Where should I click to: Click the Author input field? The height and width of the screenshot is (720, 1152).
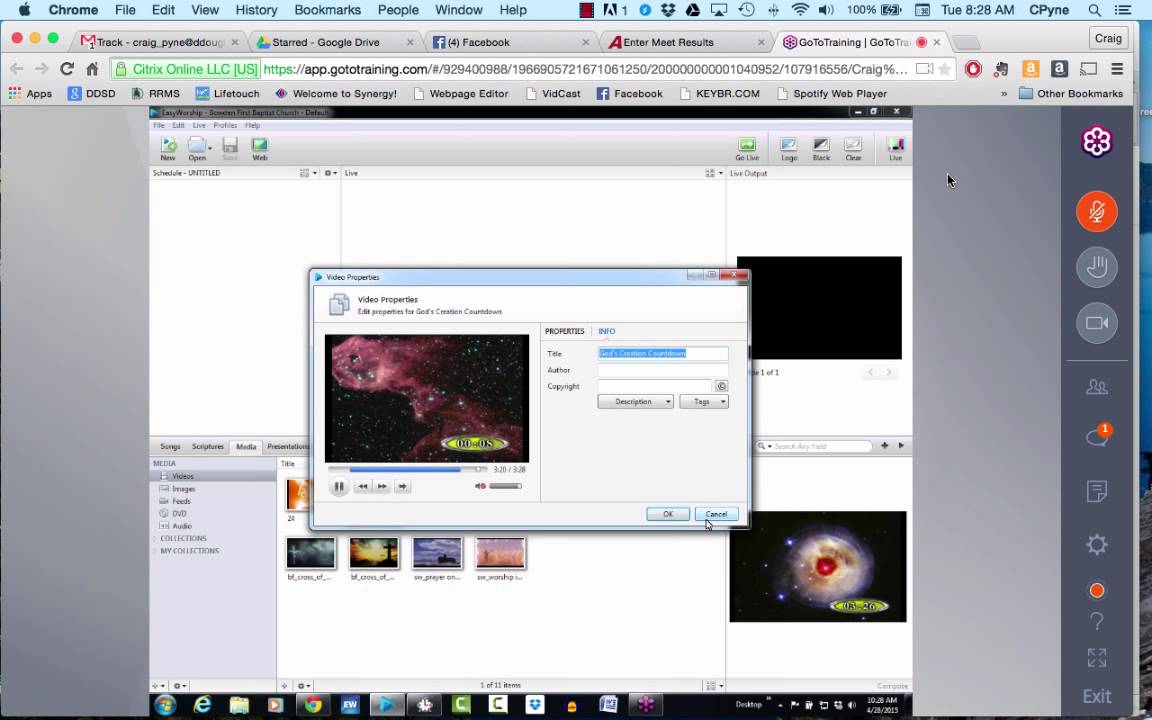click(663, 370)
